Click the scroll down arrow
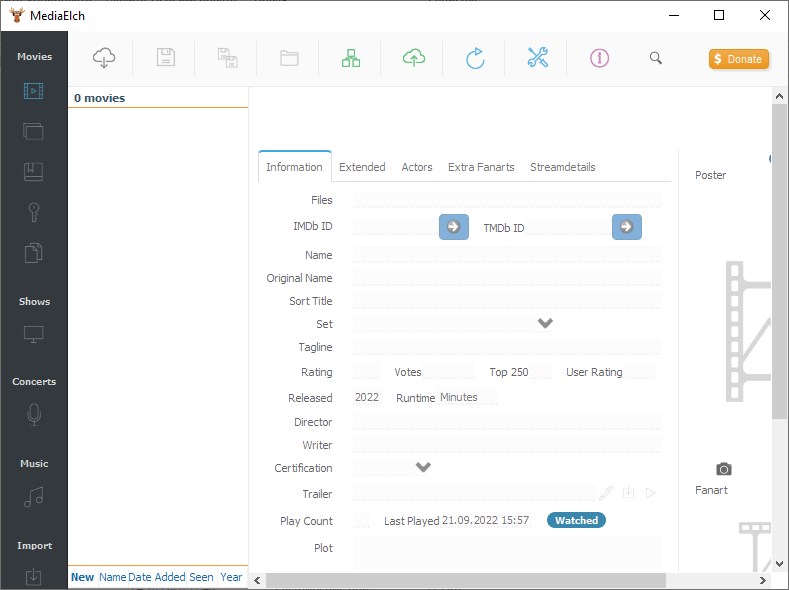Image resolution: width=789 pixels, height=590 pixels. [x=779, y=564]
